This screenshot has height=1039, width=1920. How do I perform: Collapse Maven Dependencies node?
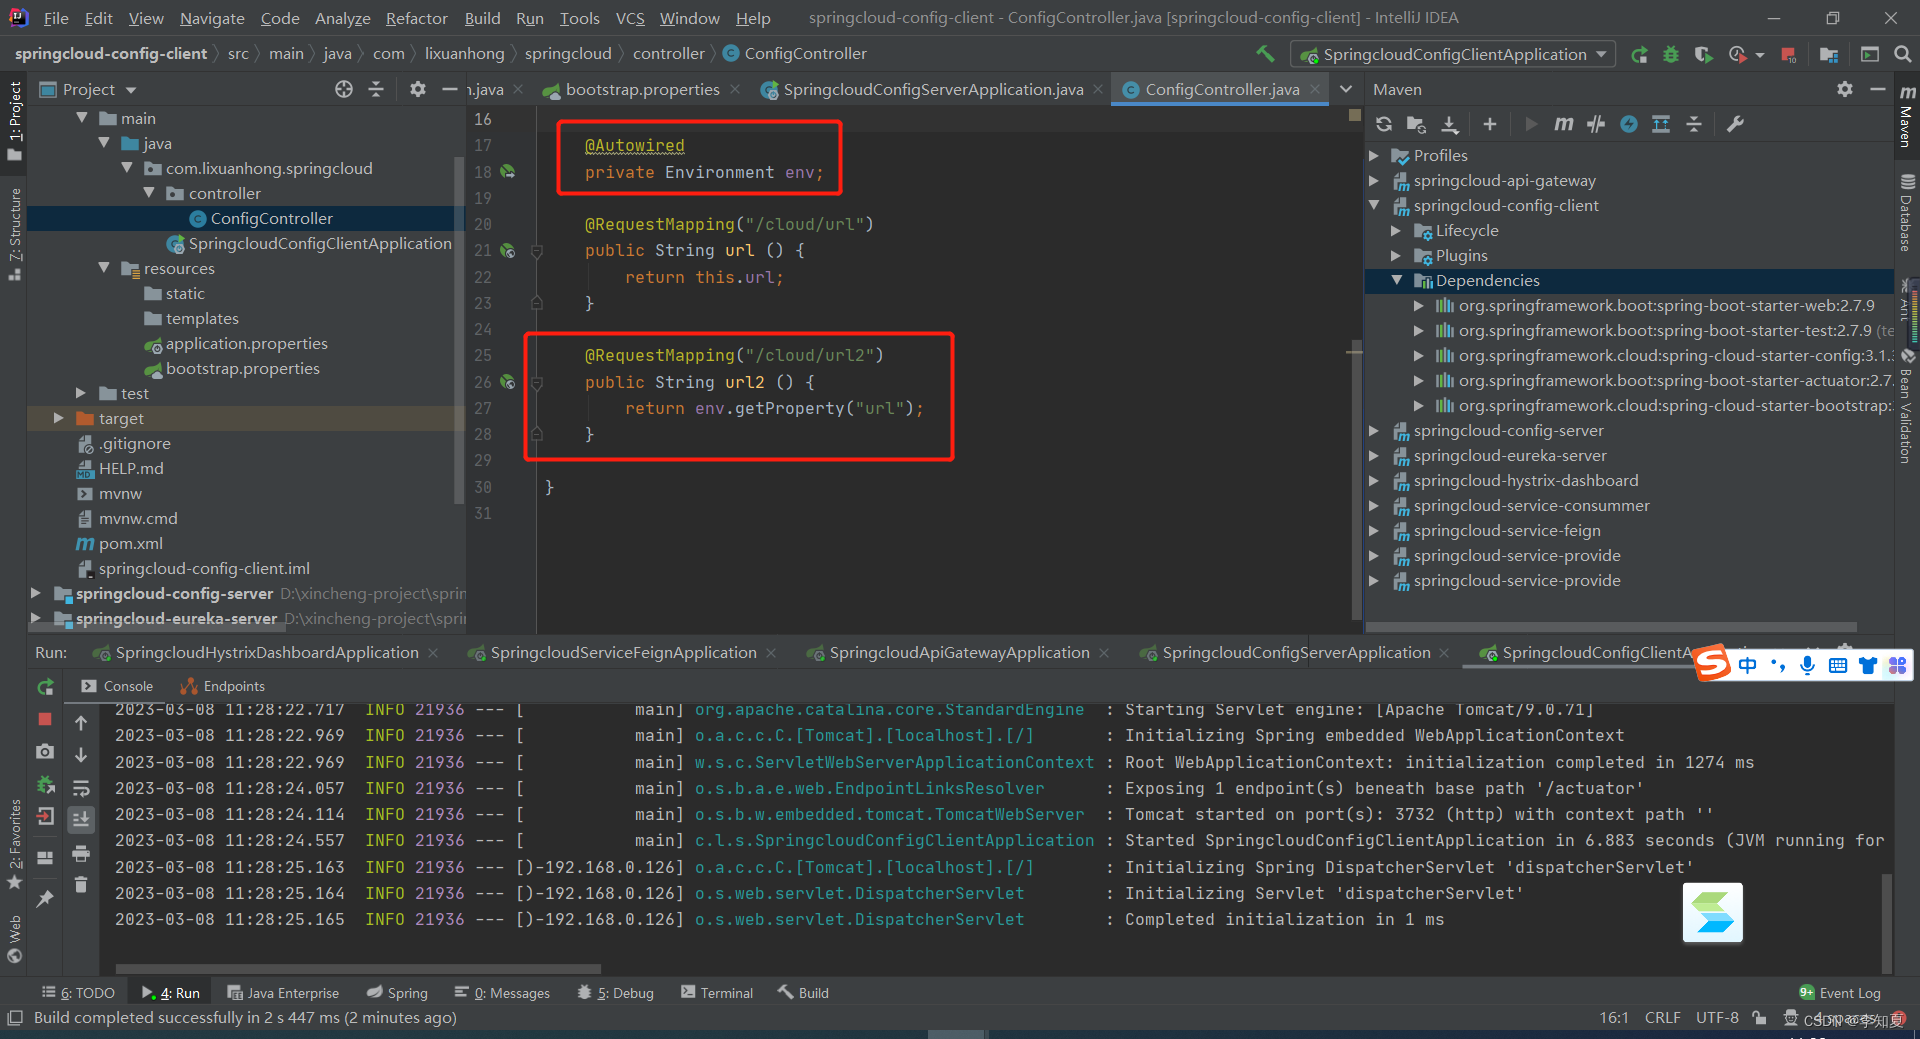(x=1397, y=280)
